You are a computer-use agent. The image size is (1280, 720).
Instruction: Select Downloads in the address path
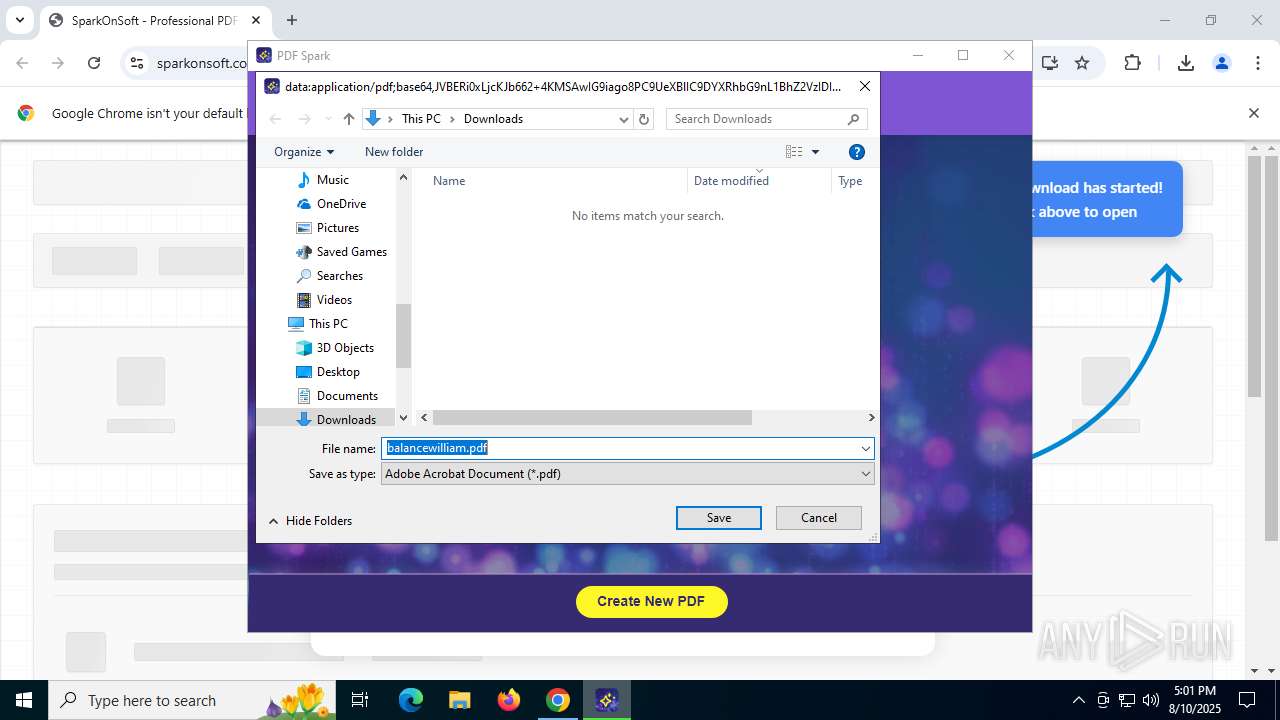pos(493,119)
